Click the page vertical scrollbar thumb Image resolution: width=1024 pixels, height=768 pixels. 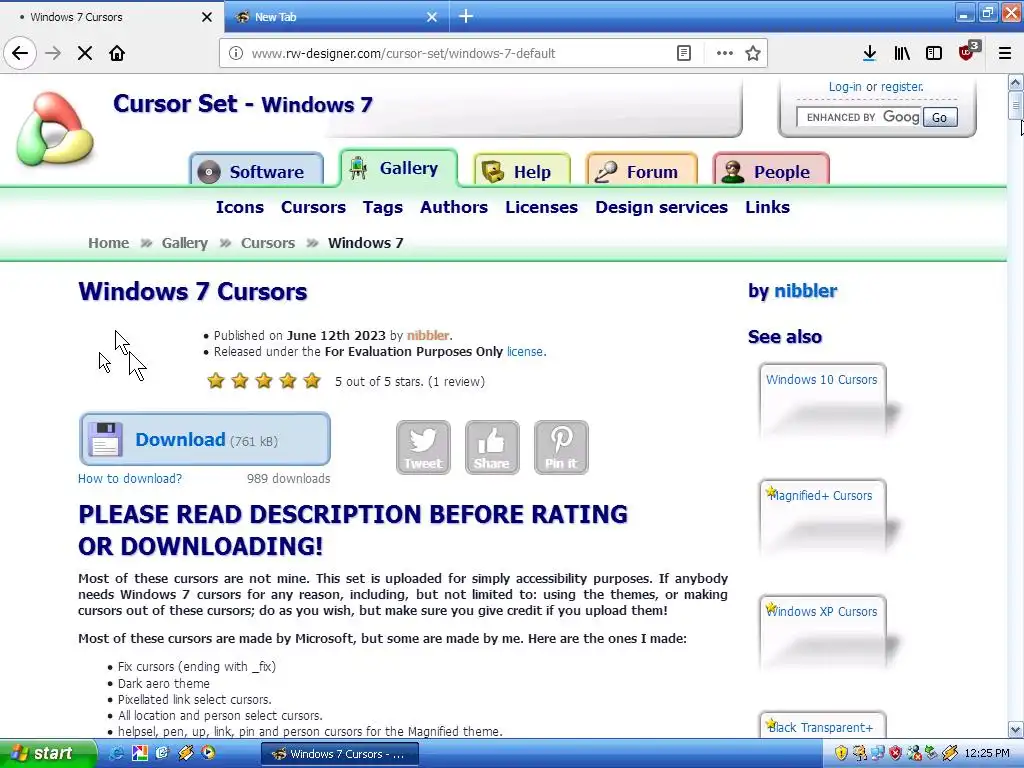click(x=1015, y=106)
